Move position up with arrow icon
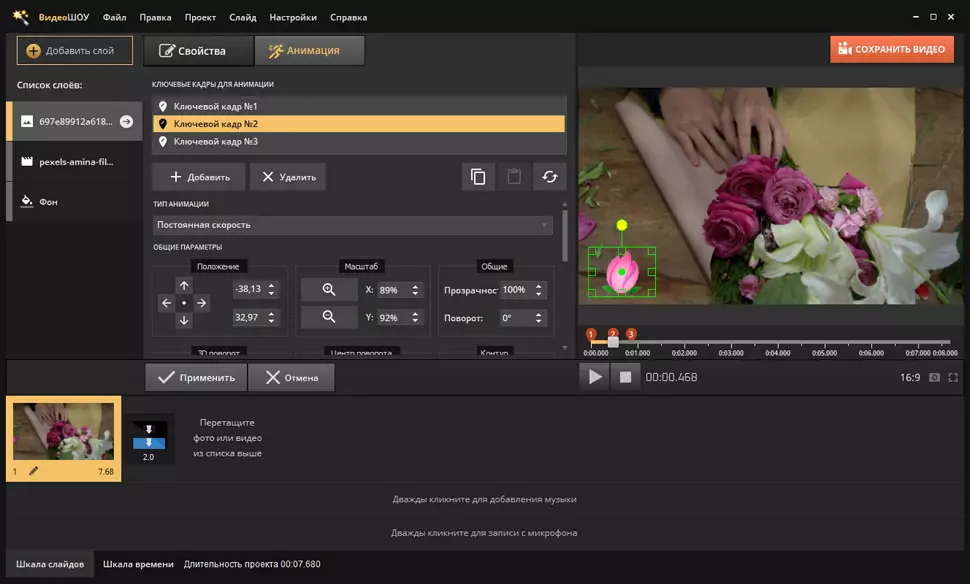This screenshot has height=584, width=970. 184,285
